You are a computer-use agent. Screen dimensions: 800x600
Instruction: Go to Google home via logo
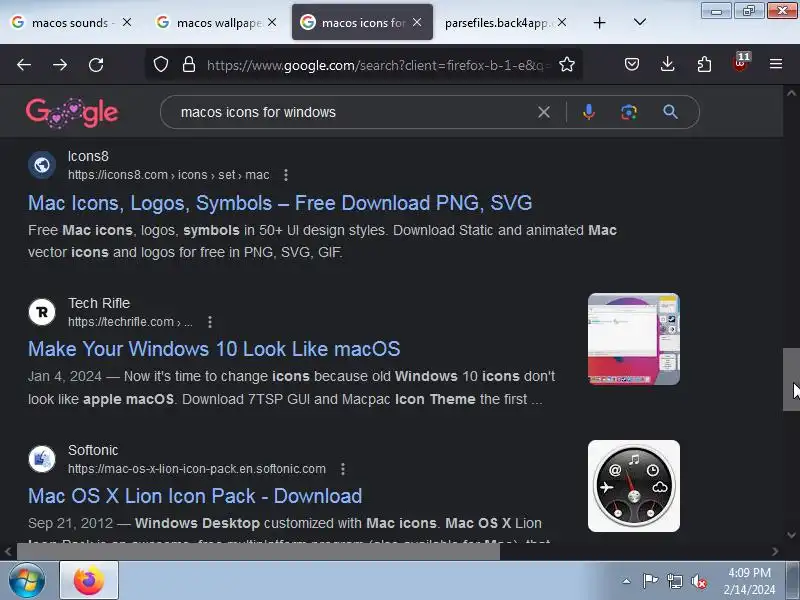click(x=72, y=113)
